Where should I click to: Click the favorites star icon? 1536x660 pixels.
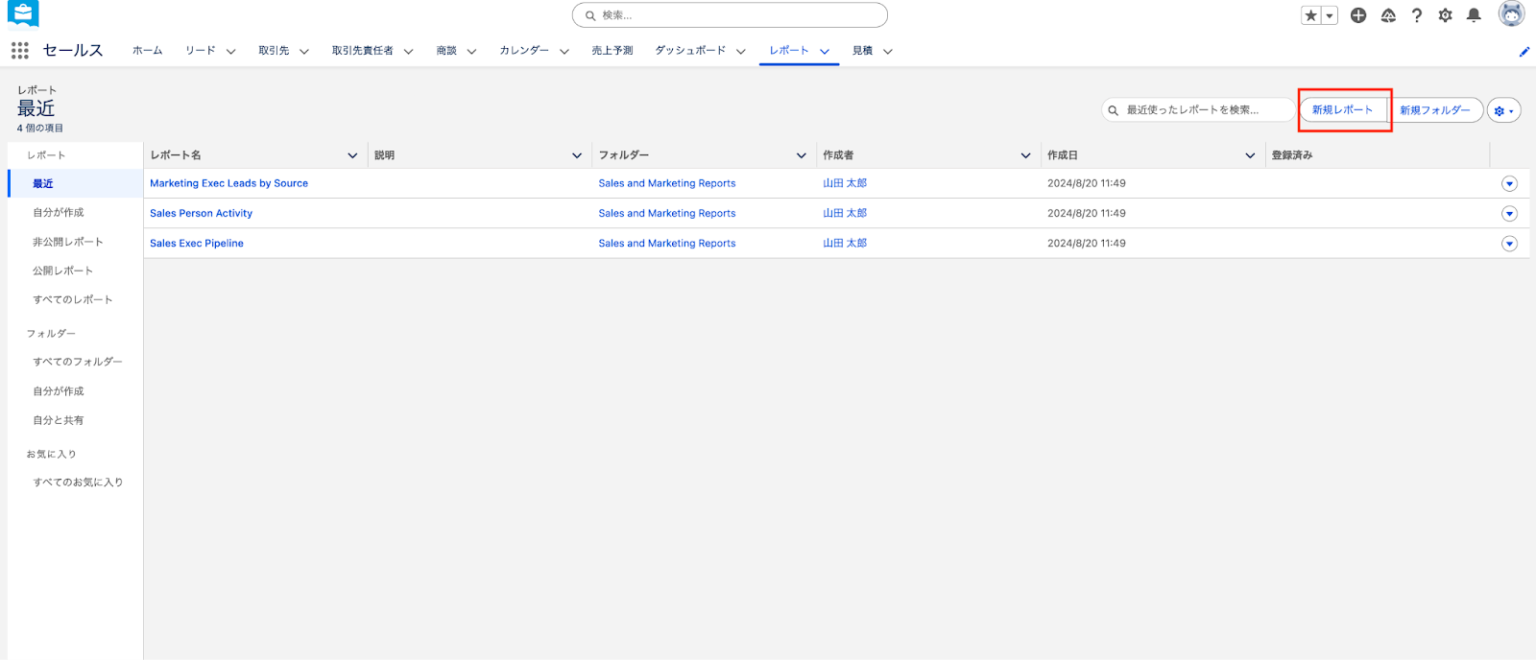pyautogui.click(x=1311, y=15)
